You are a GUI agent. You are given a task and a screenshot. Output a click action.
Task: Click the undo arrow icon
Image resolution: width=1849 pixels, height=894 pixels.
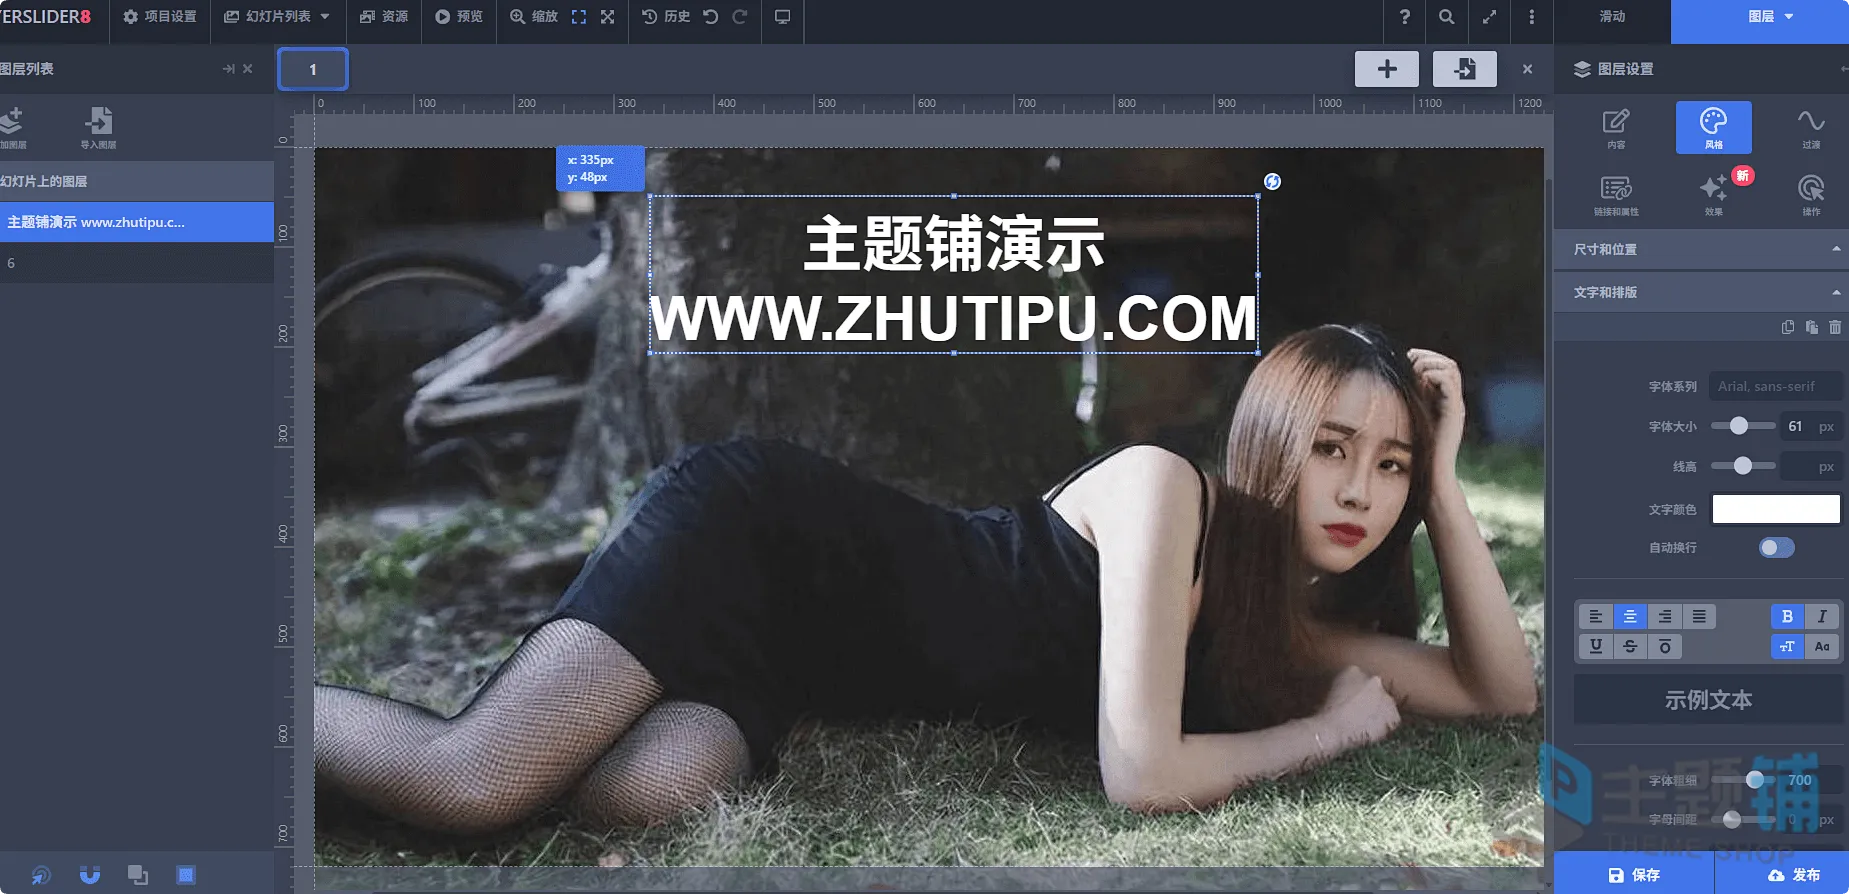point(711,17)
